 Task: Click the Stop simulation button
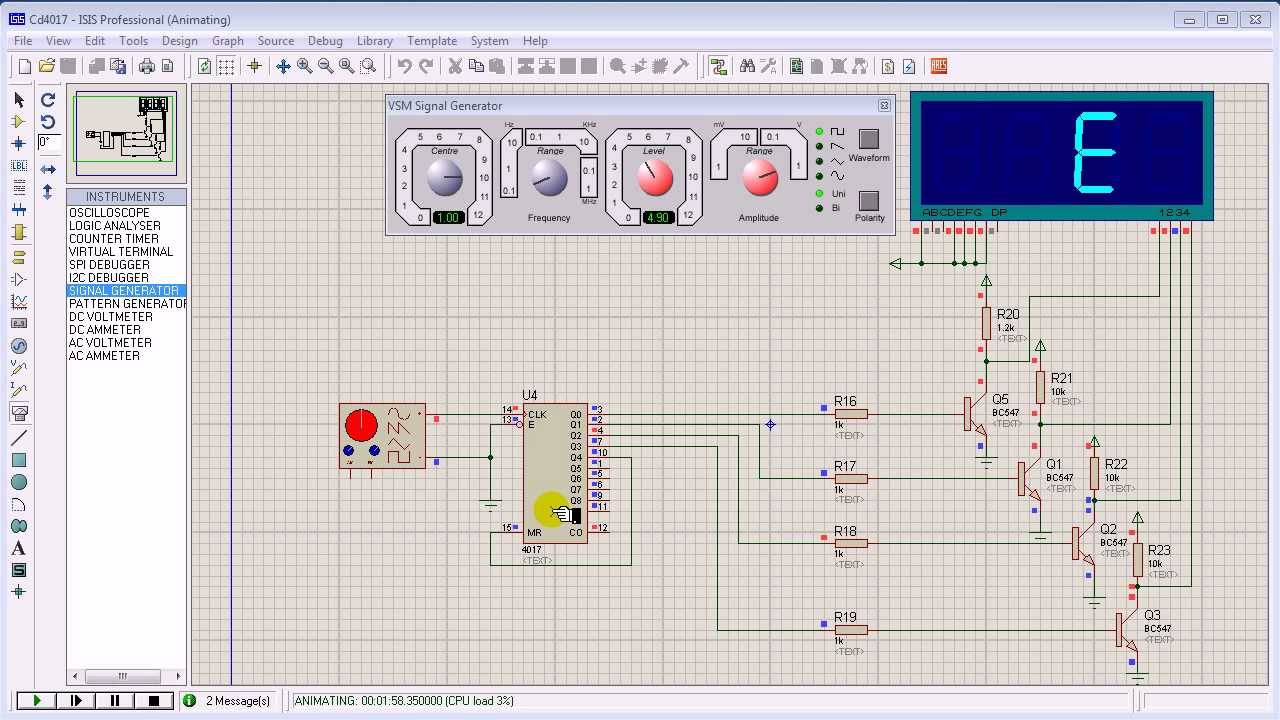pyautogui.click(x=153, y=701)
